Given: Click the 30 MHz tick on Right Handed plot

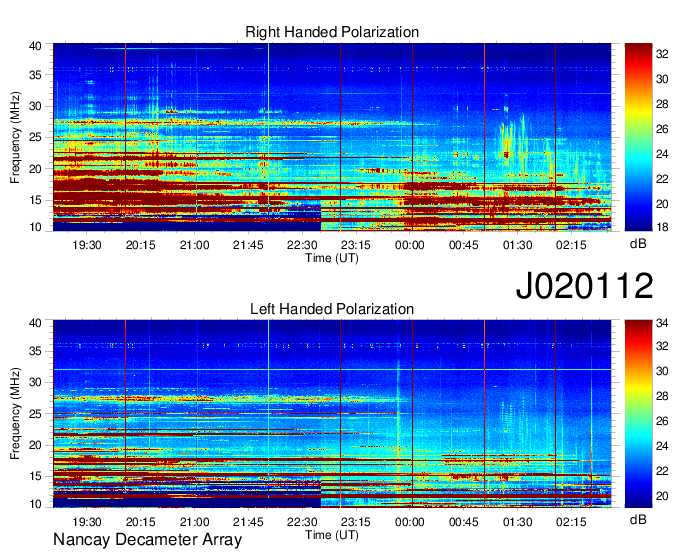Looking at the screenshot, I should pos(35,106).
